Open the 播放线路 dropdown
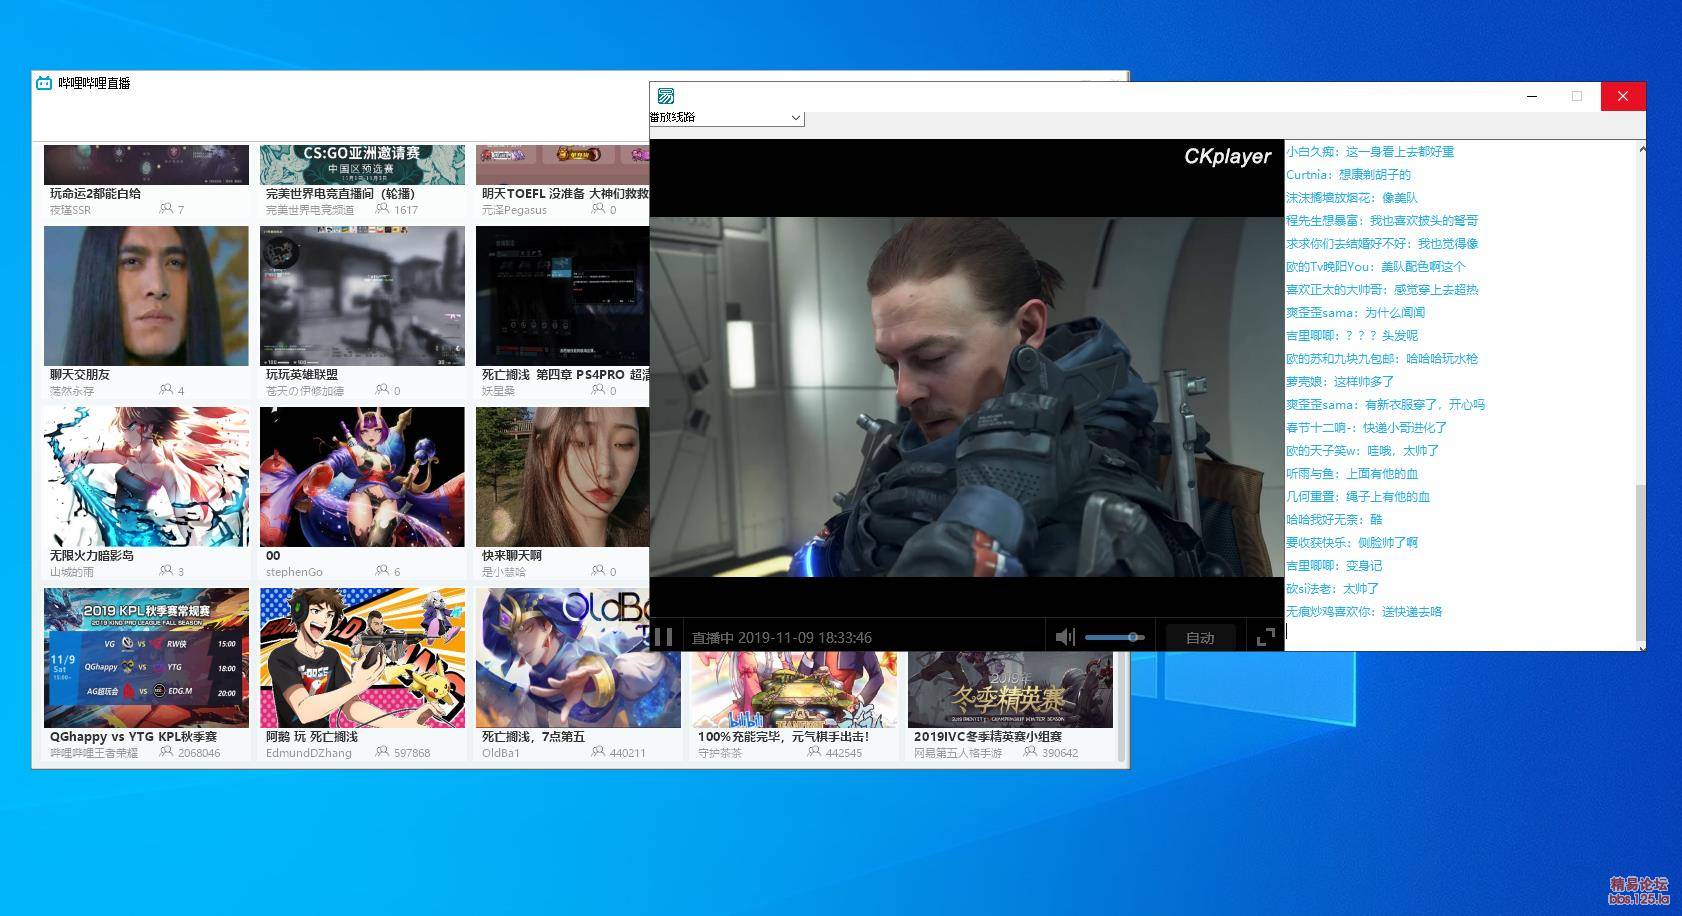The height and width of the screenshot is (916, 1682). tap(726, 117)
